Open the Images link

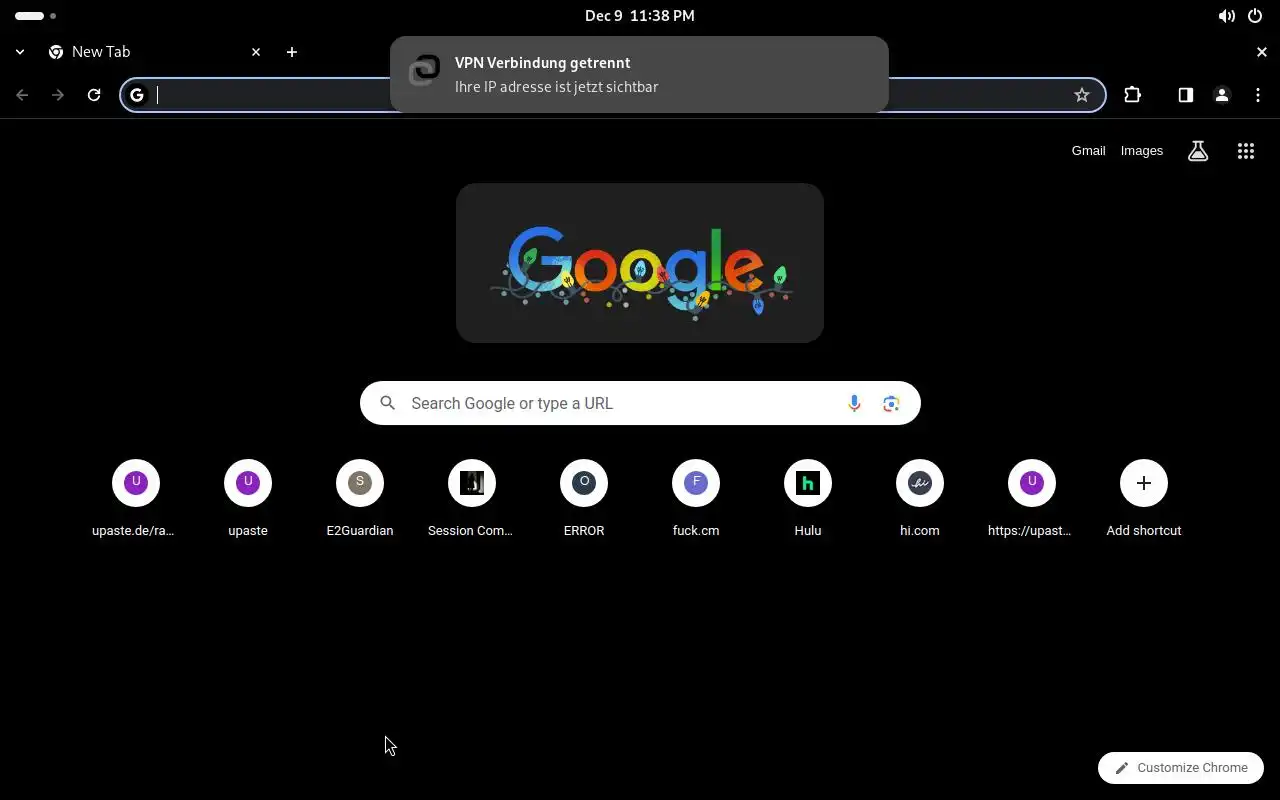1141,151
